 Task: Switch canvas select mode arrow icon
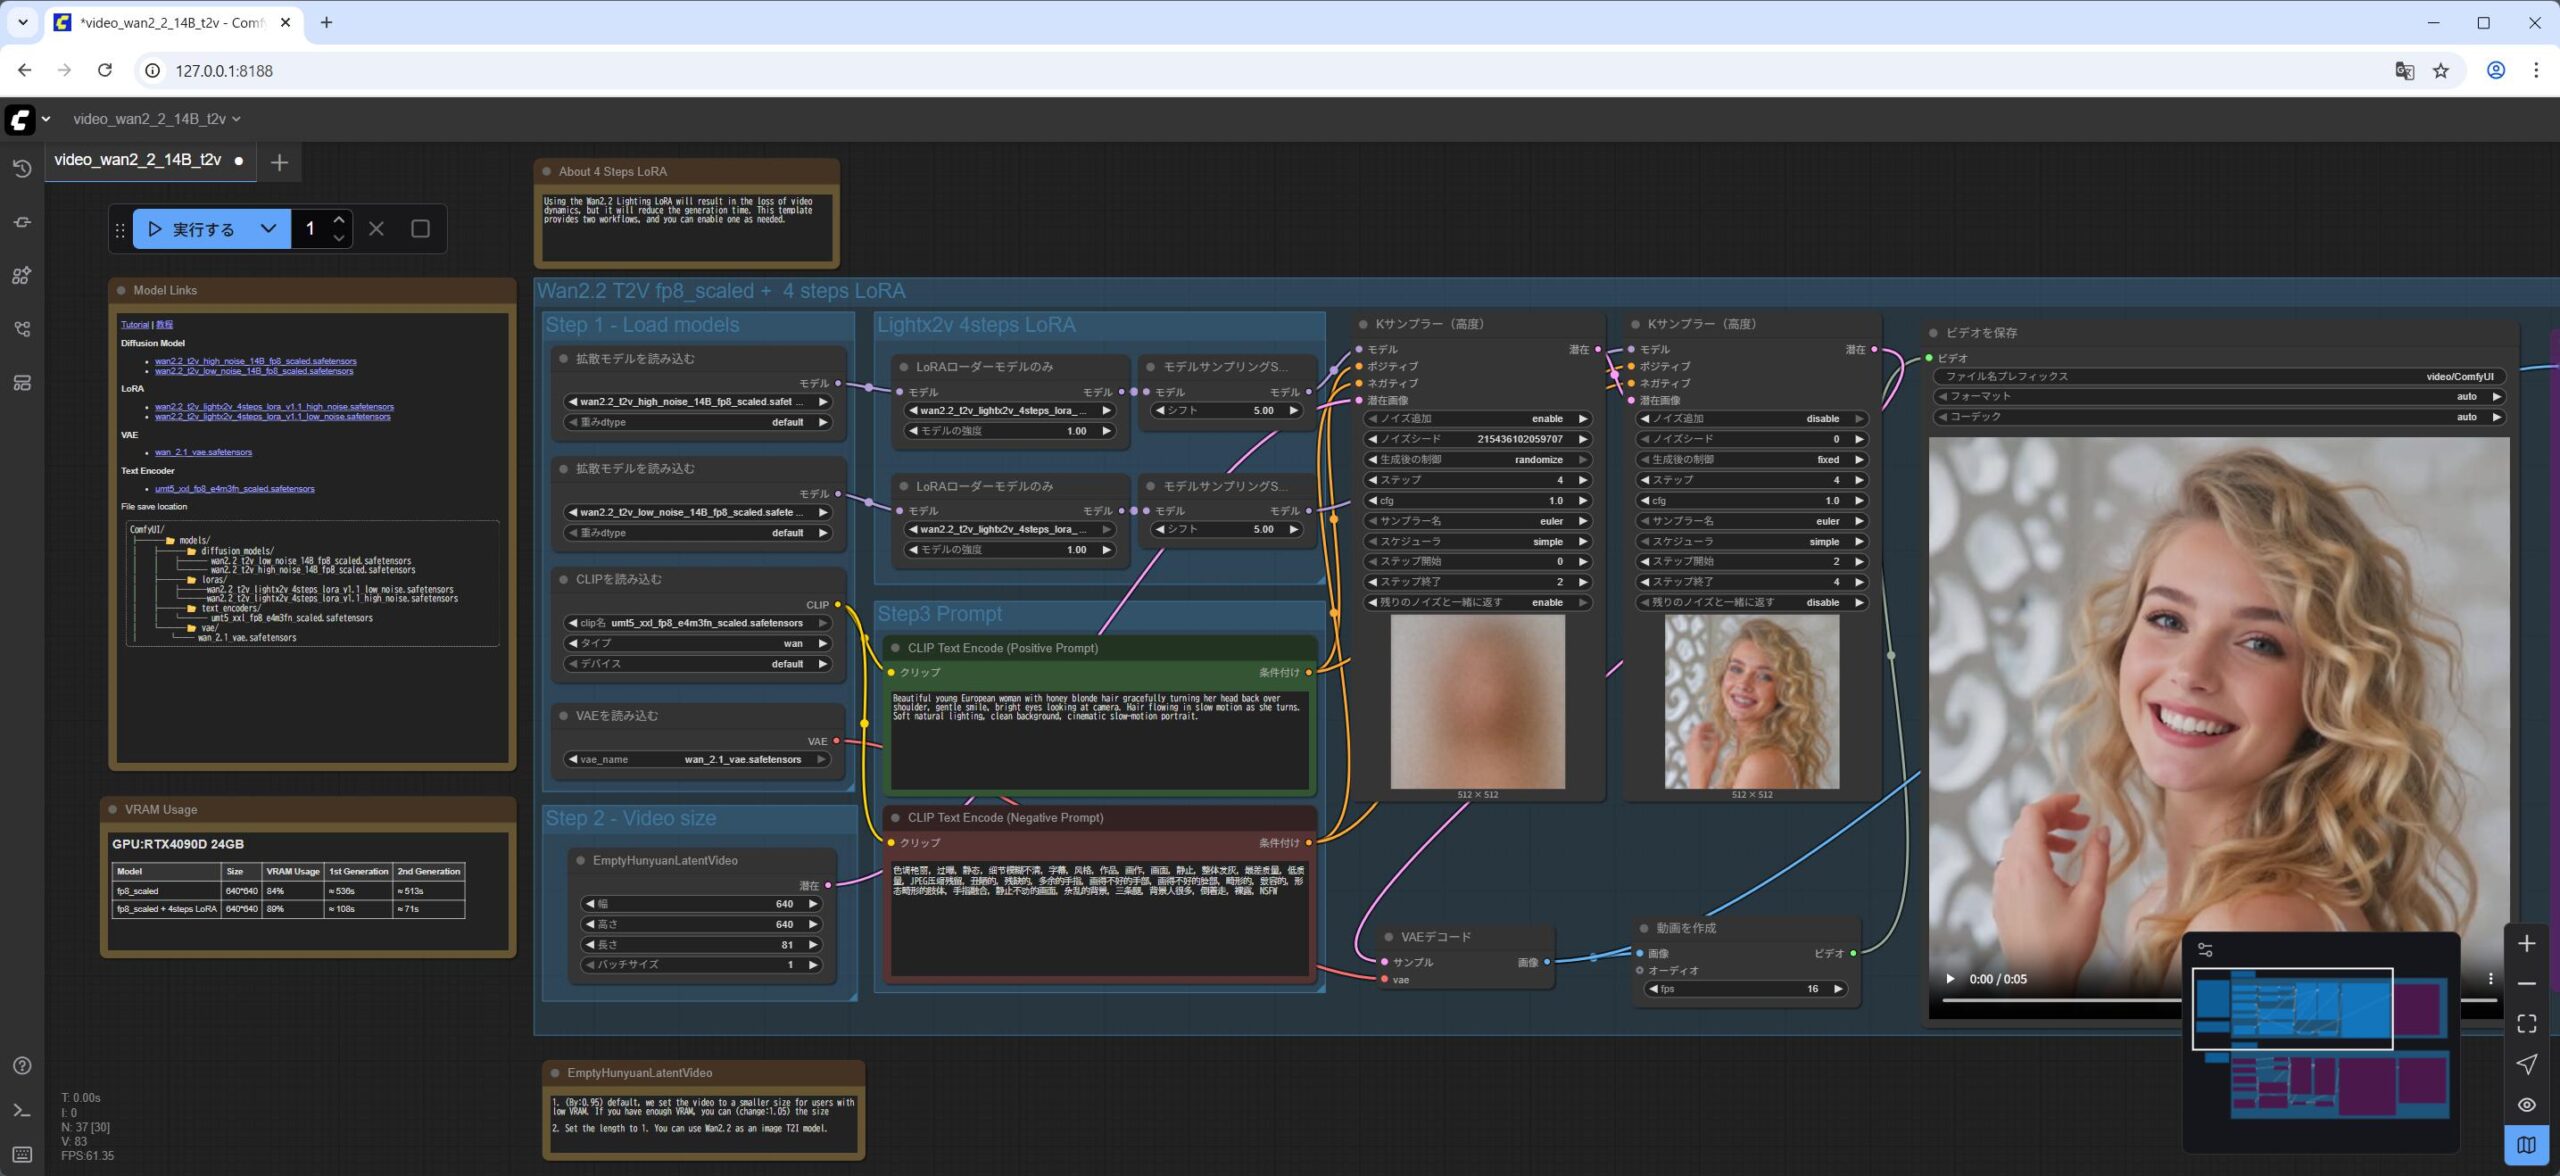2526,1064
